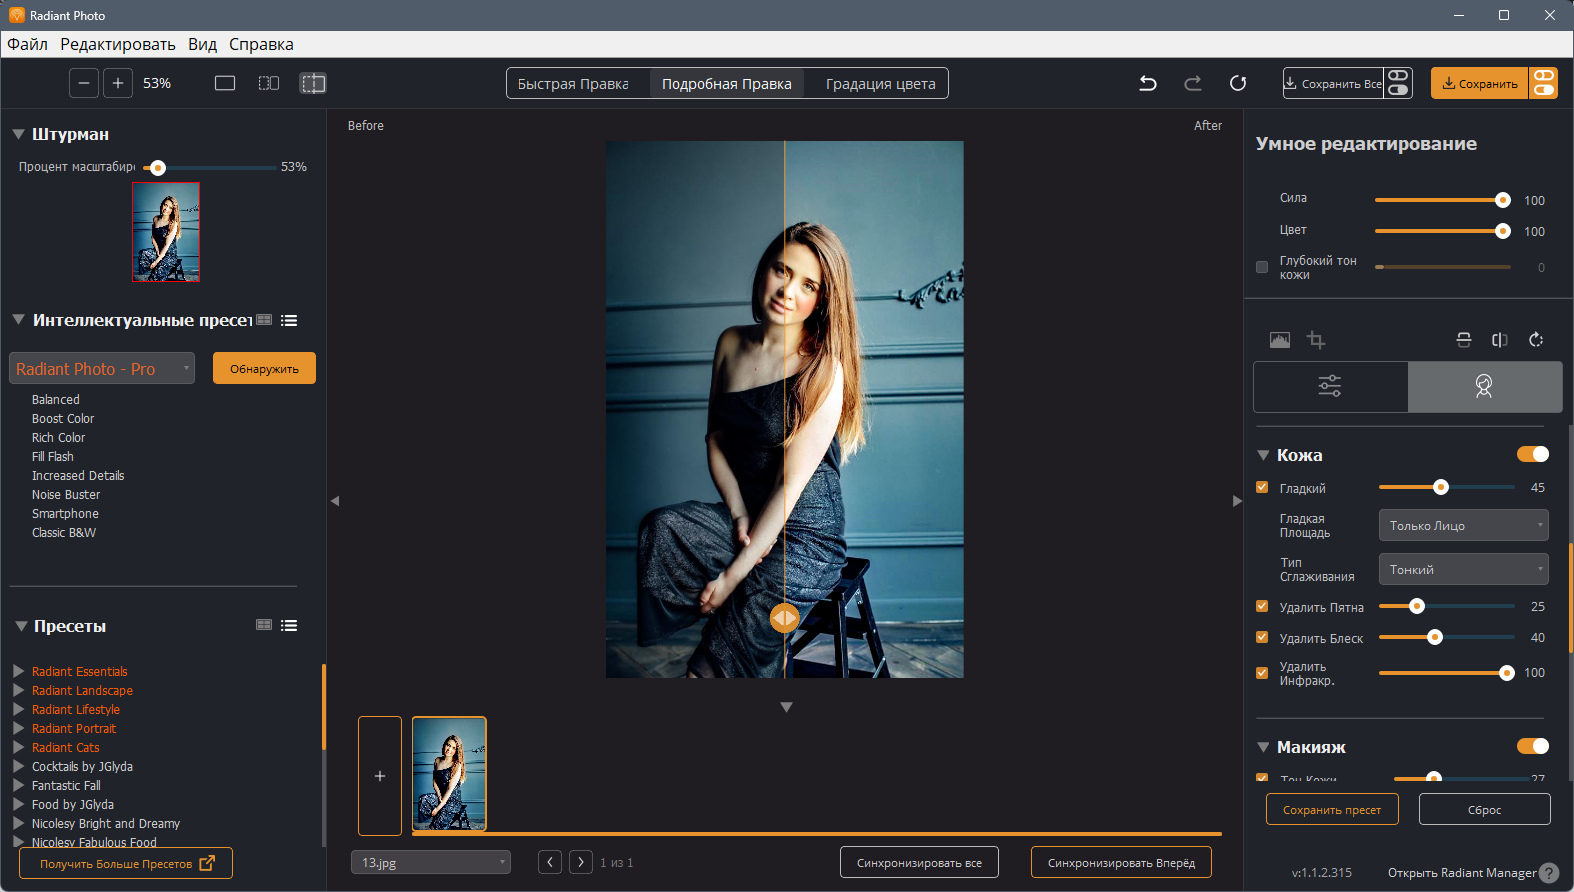Open save options icon beside Сохранить
The width and height of the screenshot is (1574, 892).
[1544, 83]
